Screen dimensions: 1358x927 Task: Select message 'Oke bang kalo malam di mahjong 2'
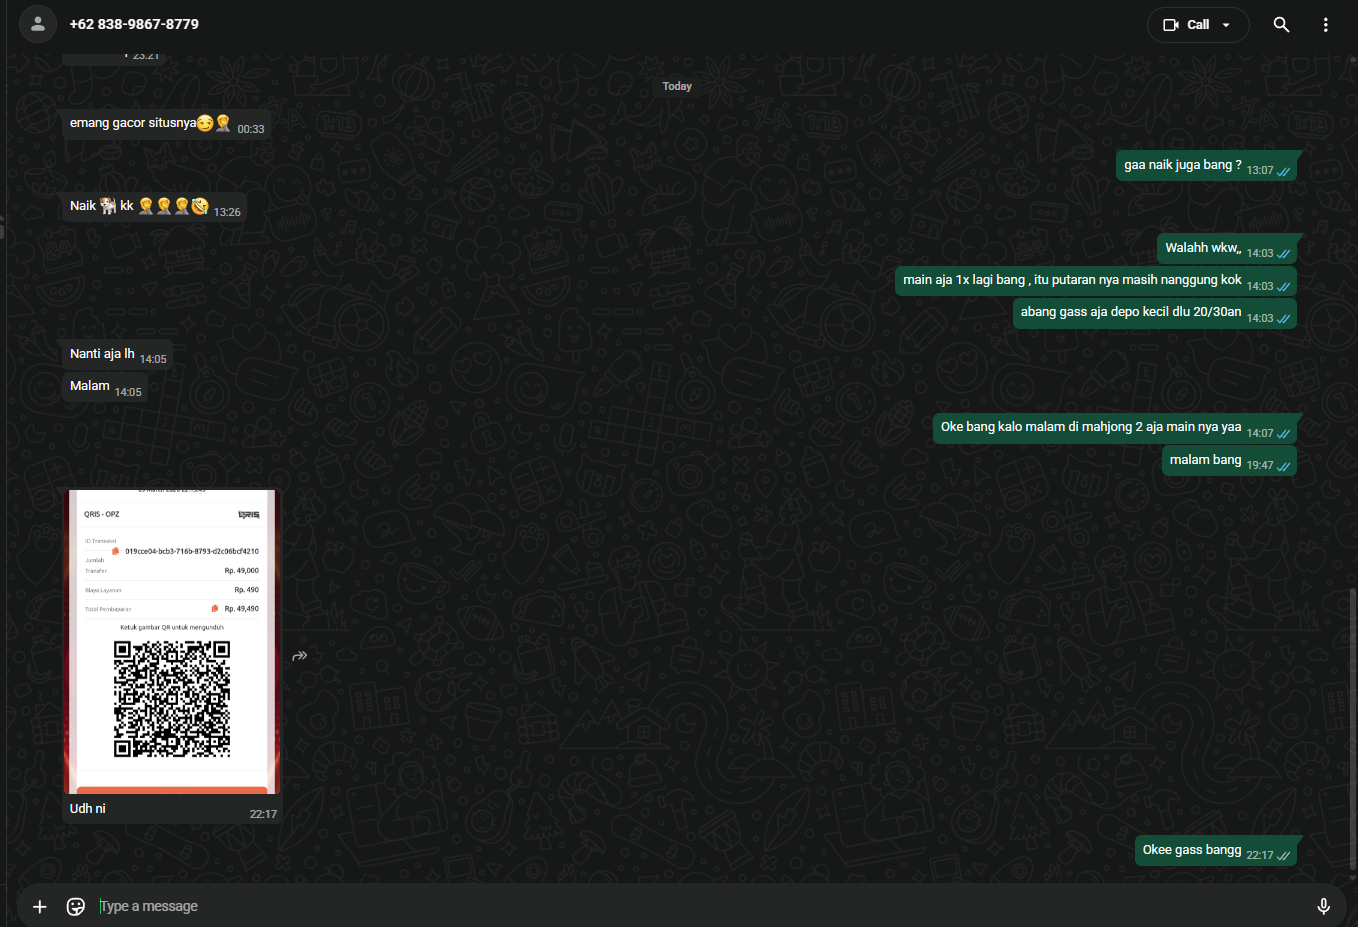[x=1115, y=428]
